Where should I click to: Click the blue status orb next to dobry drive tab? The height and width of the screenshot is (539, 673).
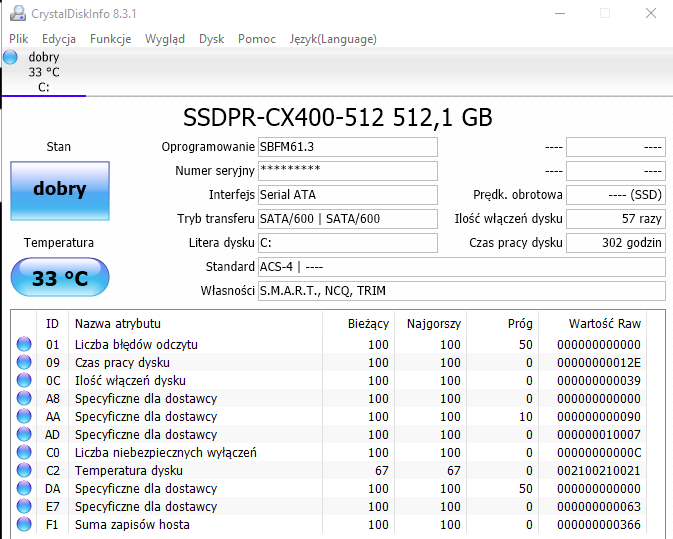[x=10, y=57]
